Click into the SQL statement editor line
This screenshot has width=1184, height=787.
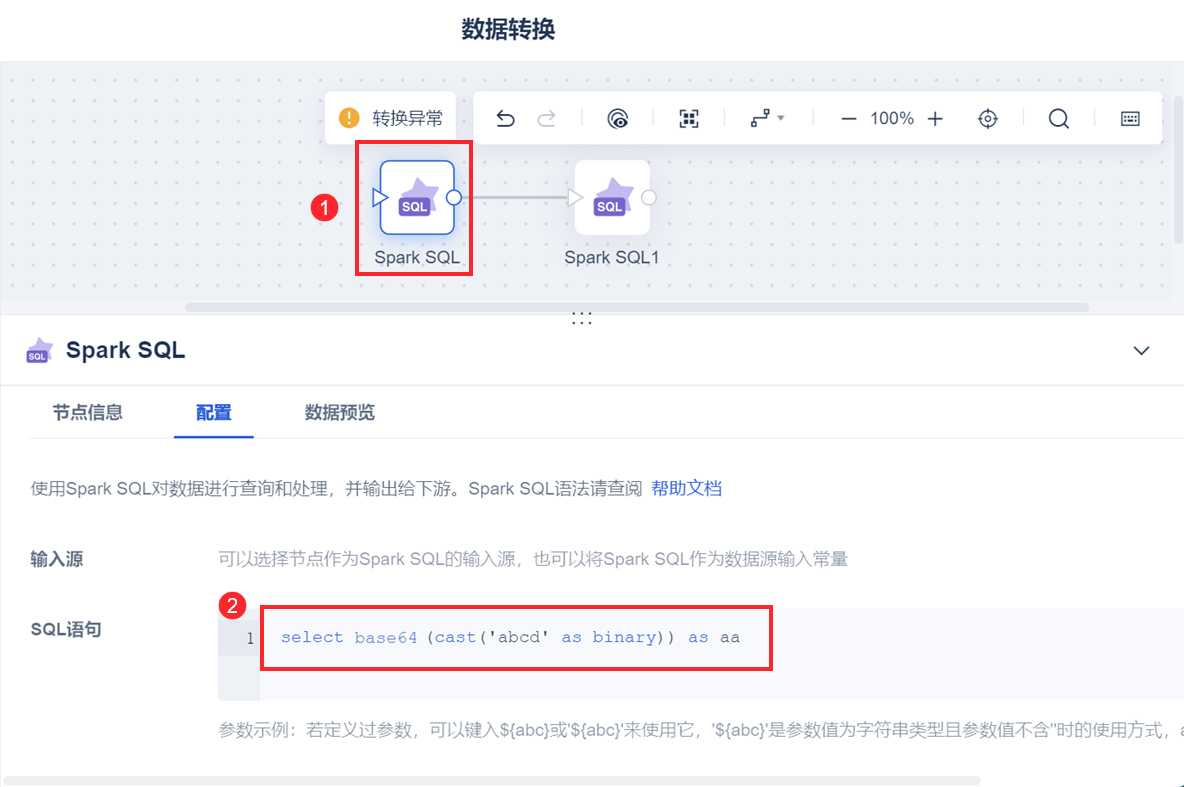pos(510,637)
